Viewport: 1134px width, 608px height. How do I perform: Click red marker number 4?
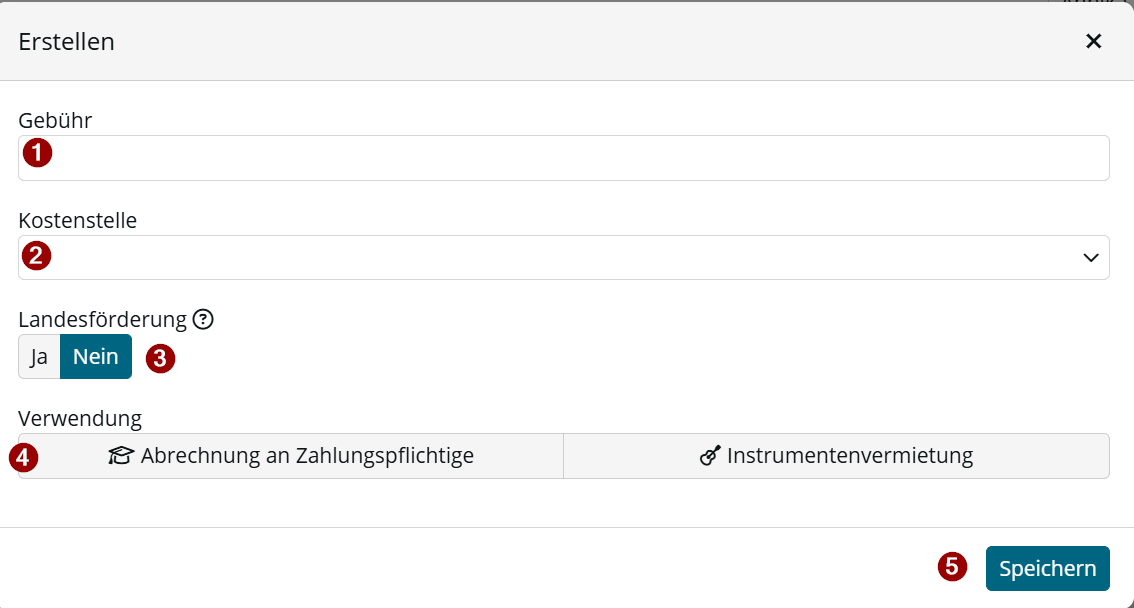[23, 458]
